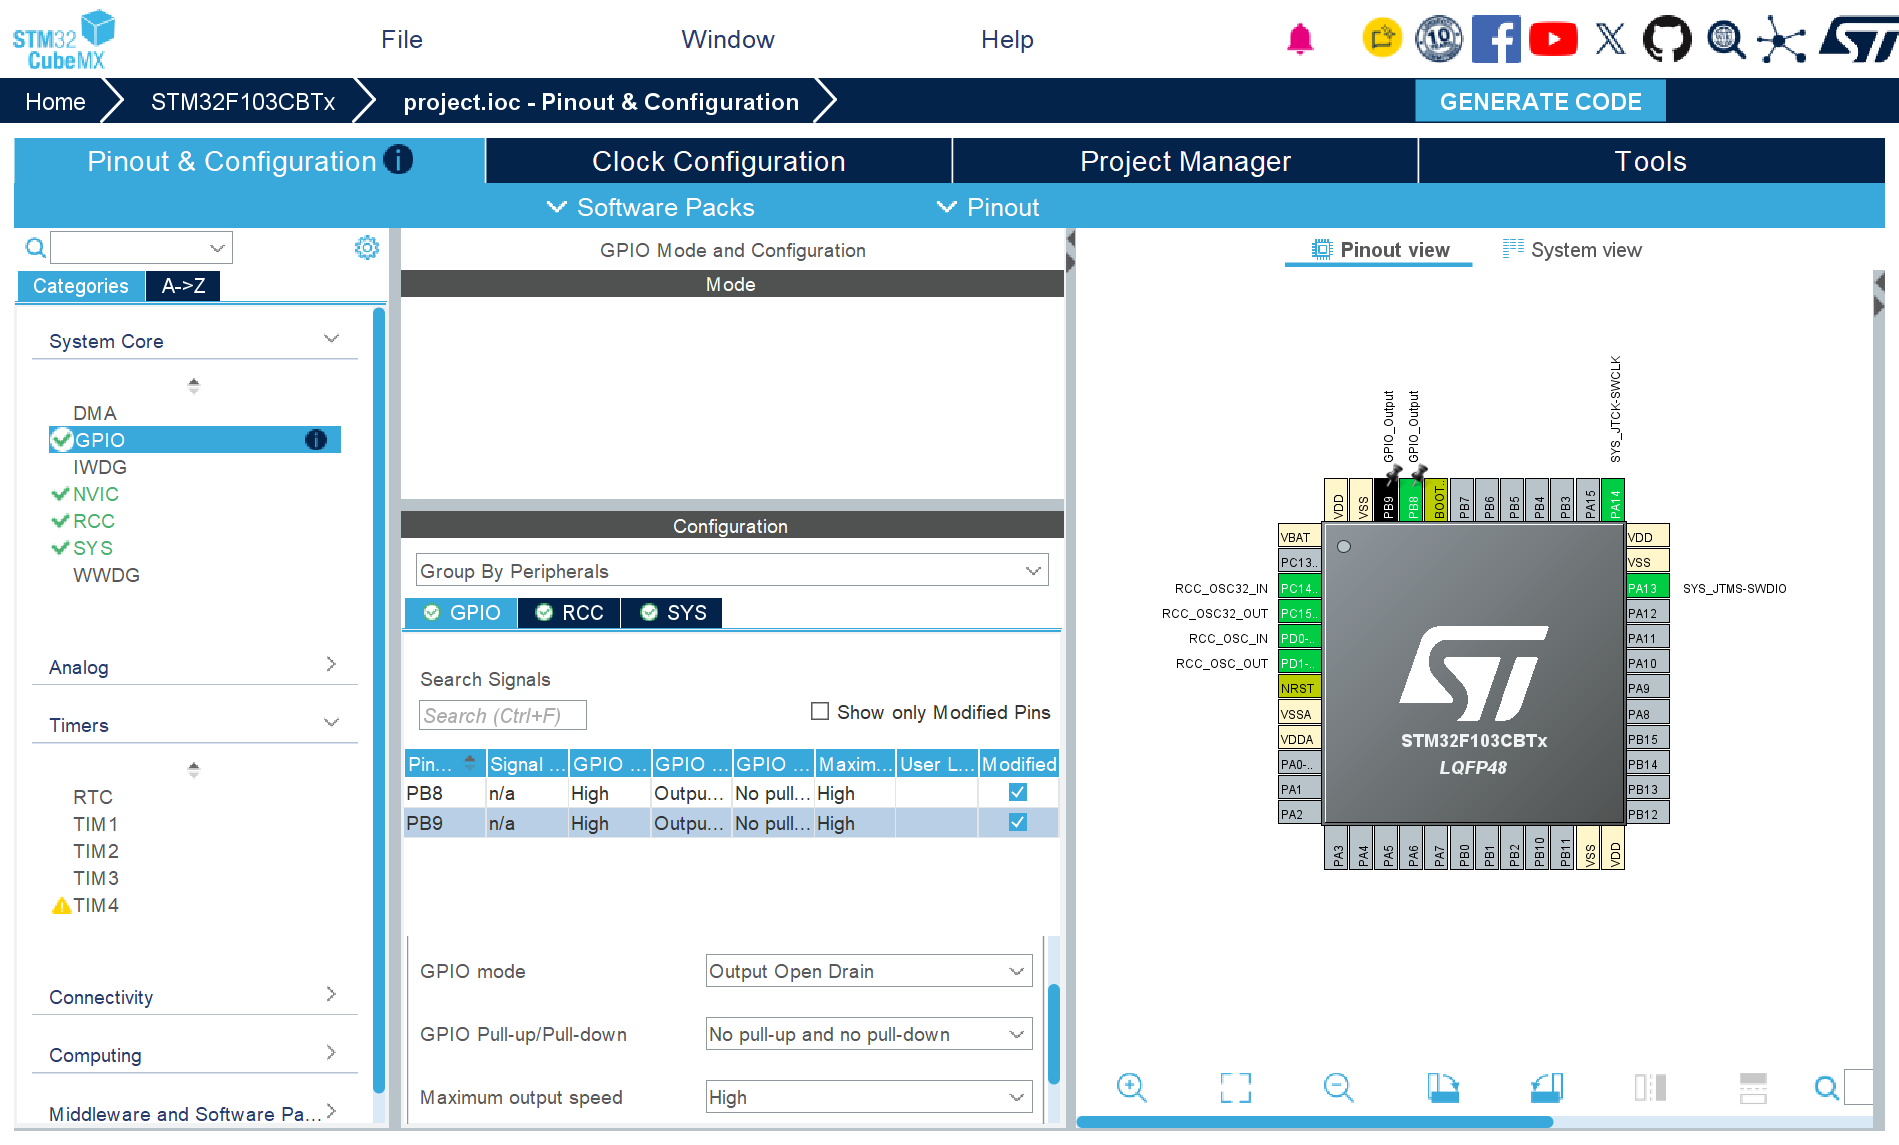Image resolution: width=1899 pixels, height=1145 pixels.
Task: Switch to the Project Manager tab
Action: [1185, 161]
